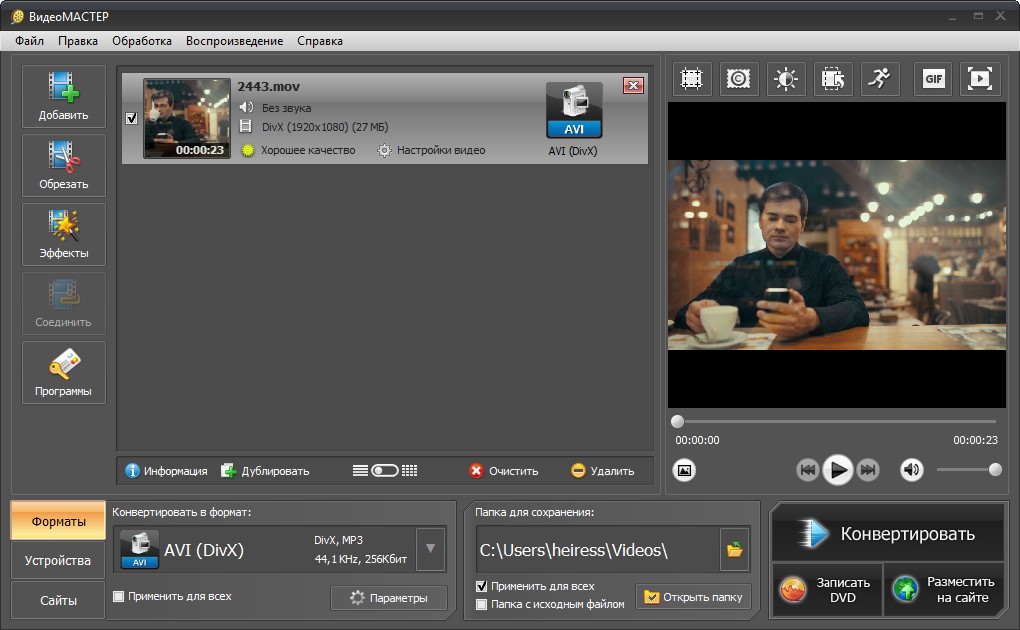
Task: Enable Применить для всех under format
Action: (x=118, y=596)
